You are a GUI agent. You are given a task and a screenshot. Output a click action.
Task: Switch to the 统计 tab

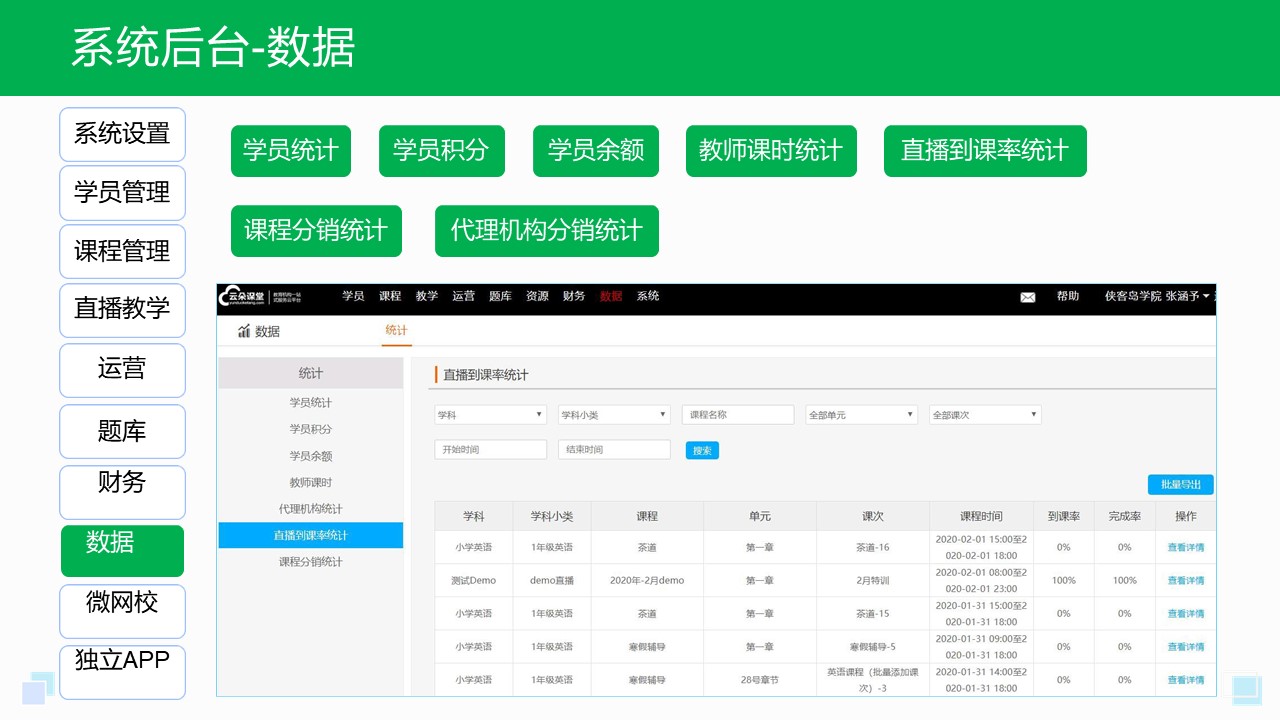[x=397, y=329]
